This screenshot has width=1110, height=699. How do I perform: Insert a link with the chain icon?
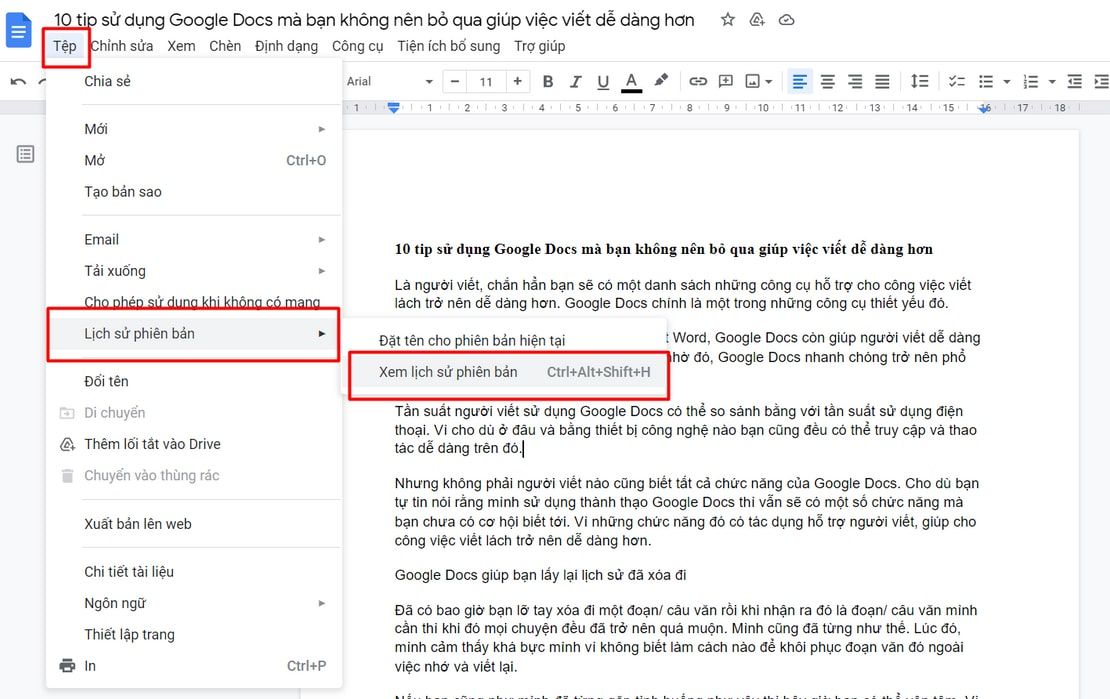pyautogui.click(x=698, y=81)
